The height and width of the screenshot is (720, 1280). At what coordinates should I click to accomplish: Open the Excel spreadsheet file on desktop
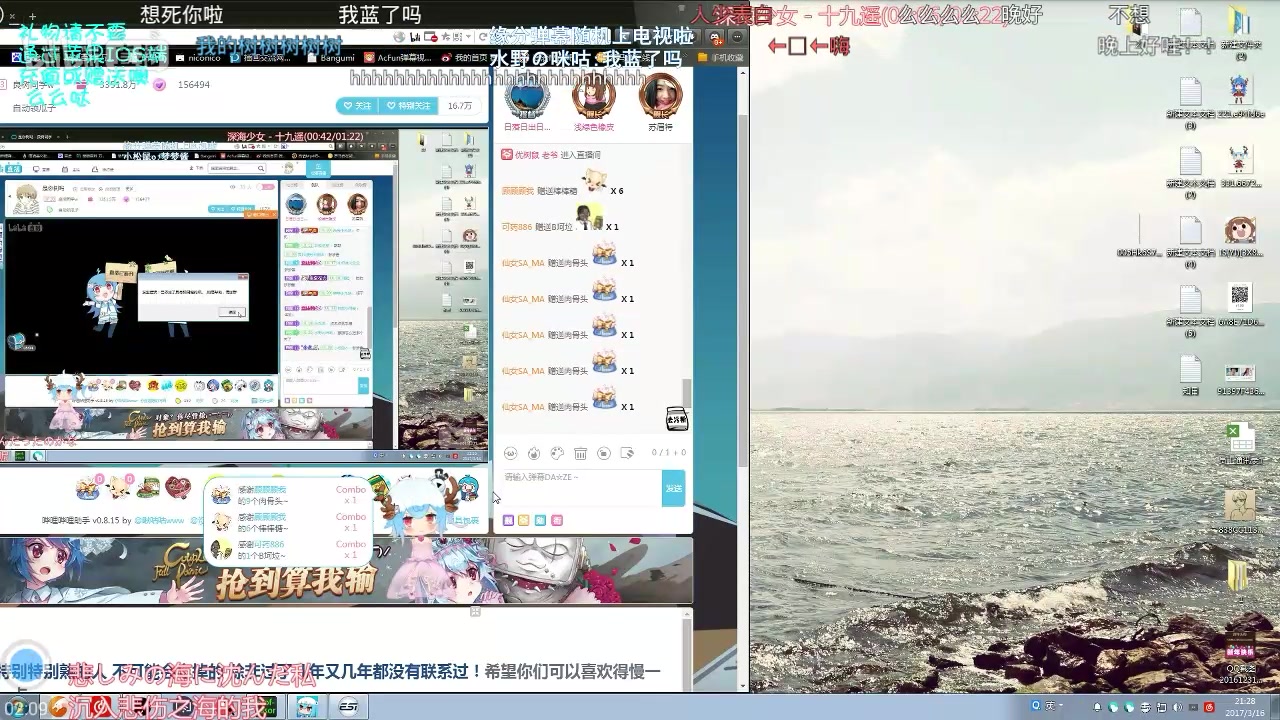(1240, 439)
